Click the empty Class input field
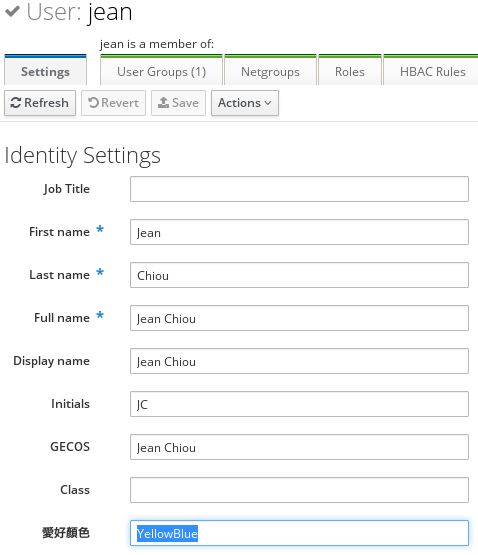Viewport: 478px width, 555px height. point(299,490)
